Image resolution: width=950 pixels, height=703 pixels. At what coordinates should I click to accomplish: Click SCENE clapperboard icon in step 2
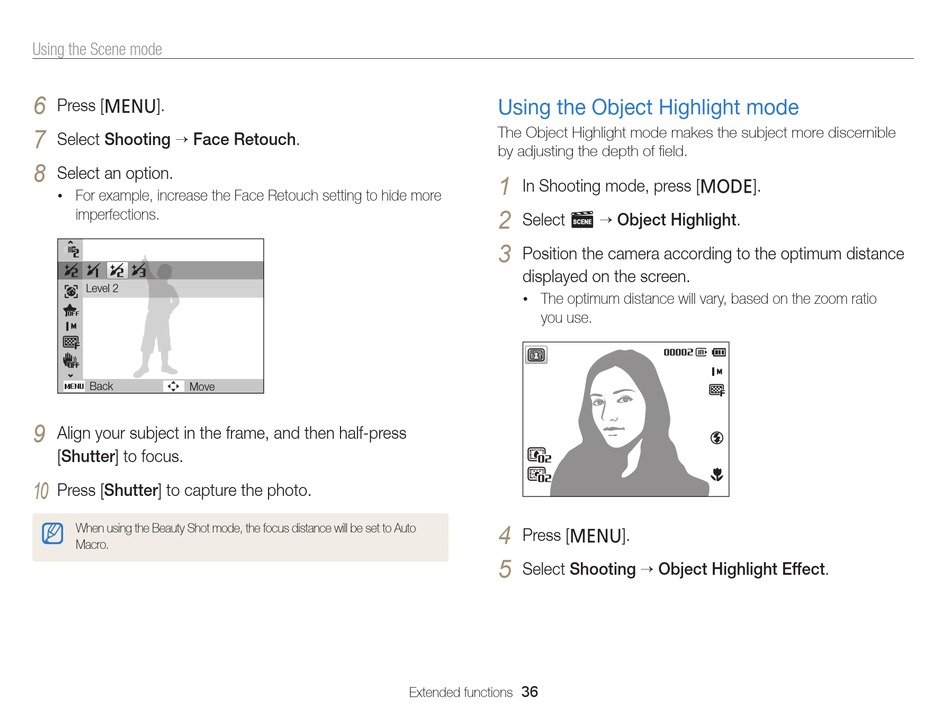582,219
